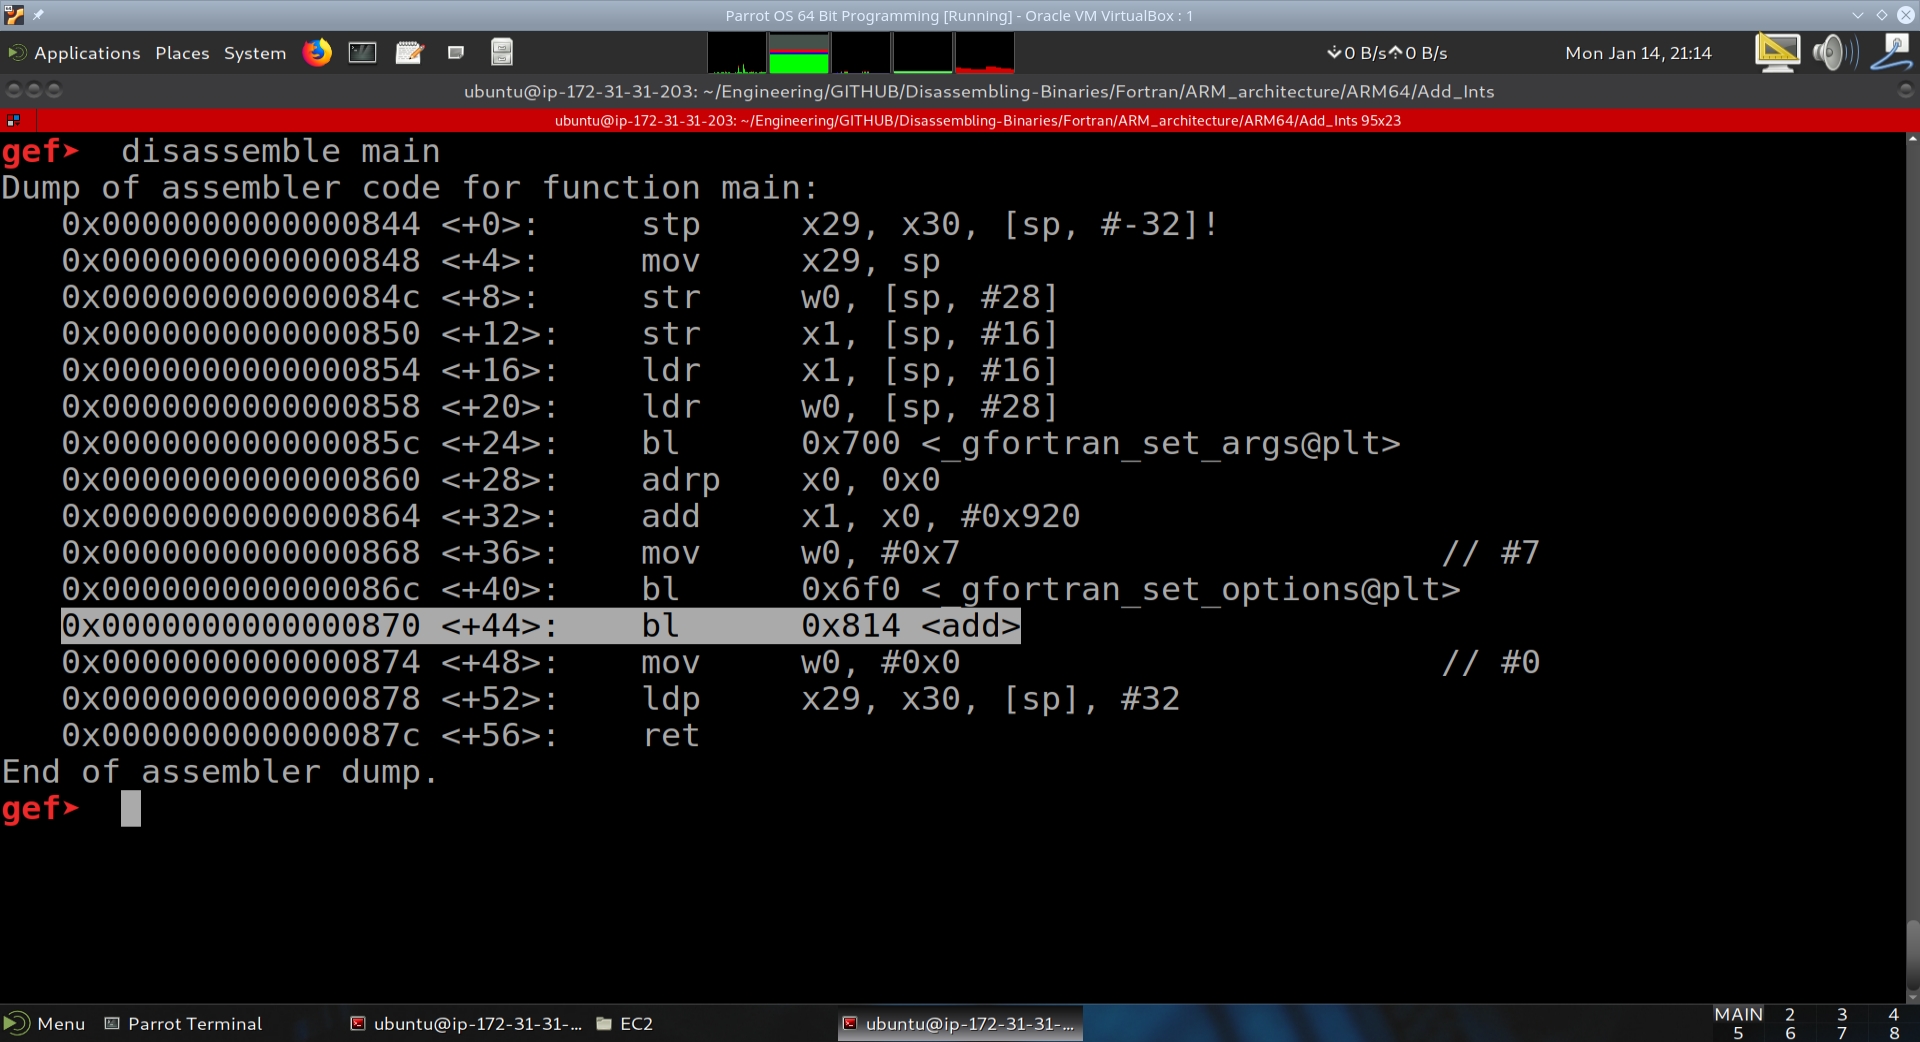Click the 'disassemble main' command text
The height and width of the screenshot is (1042, 1920).
pyautogui.click(x=281, y=151)
